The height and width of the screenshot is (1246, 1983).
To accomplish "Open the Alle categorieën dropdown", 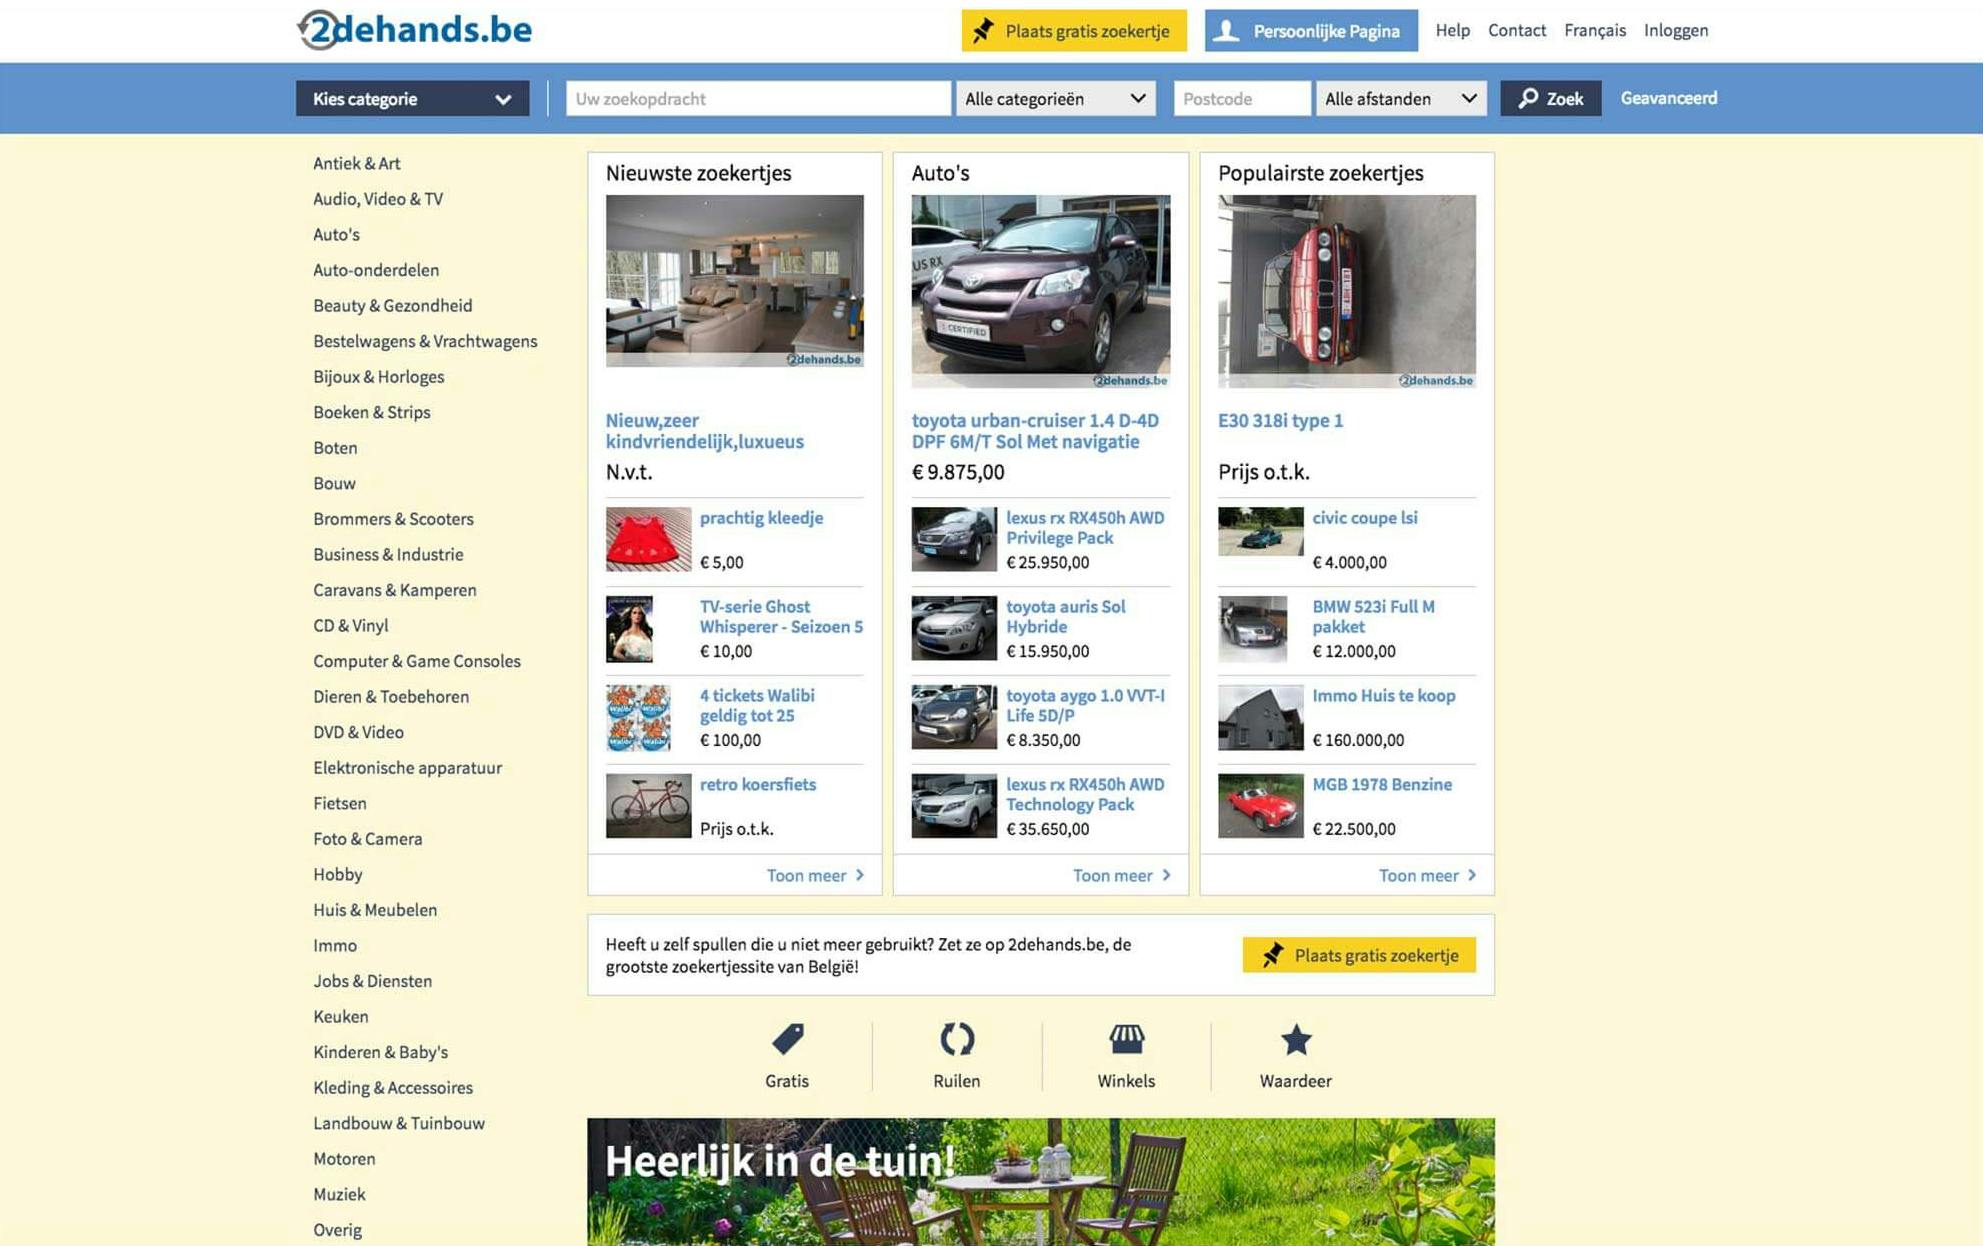I will [x=1054, y=98].
